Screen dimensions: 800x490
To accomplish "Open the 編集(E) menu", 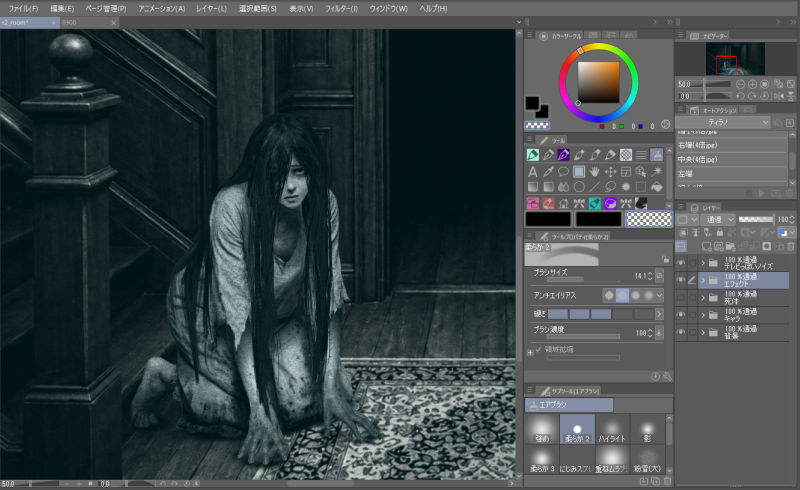I will tap(62, 9).
